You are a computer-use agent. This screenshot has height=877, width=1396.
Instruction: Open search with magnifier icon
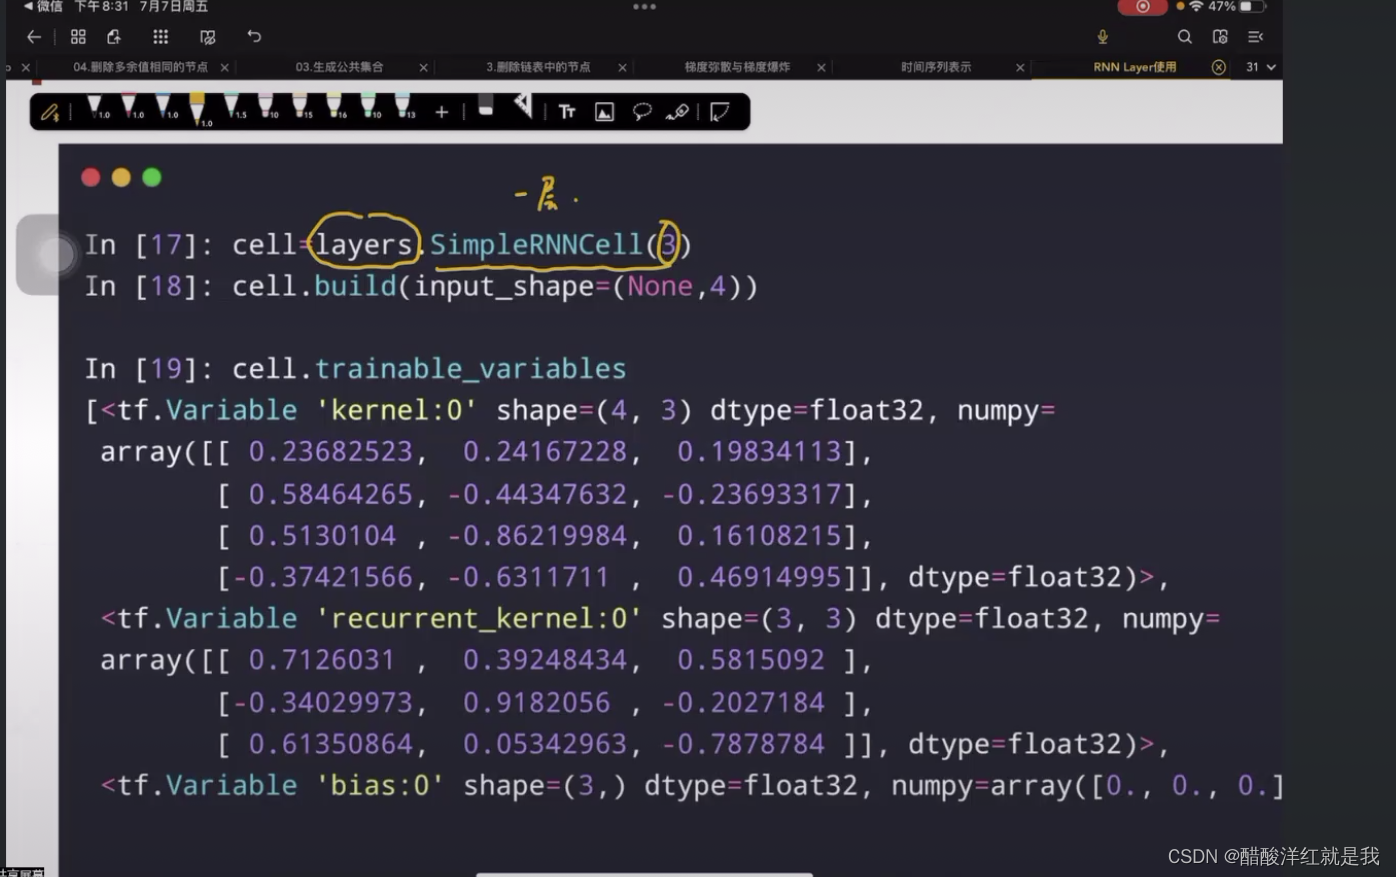(x=1184, y=37)
